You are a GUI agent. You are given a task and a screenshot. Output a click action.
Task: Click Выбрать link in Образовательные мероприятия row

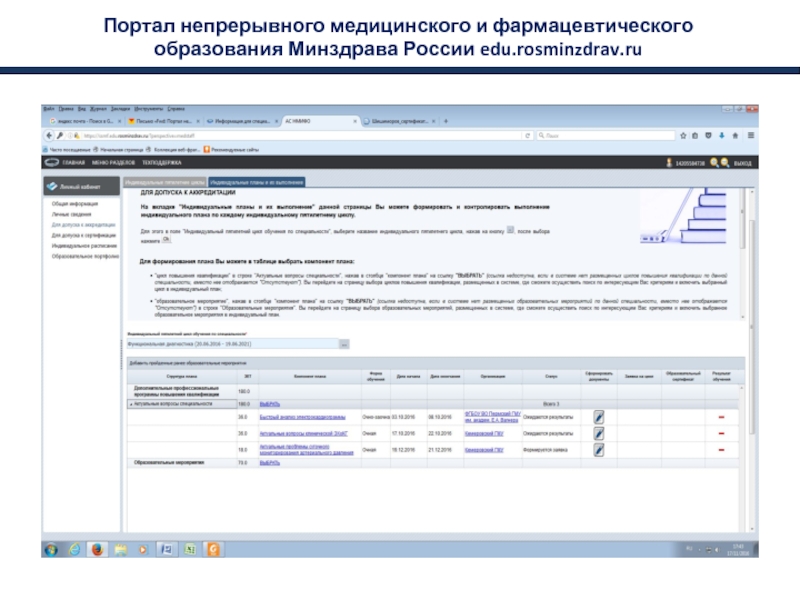(269, 463)
